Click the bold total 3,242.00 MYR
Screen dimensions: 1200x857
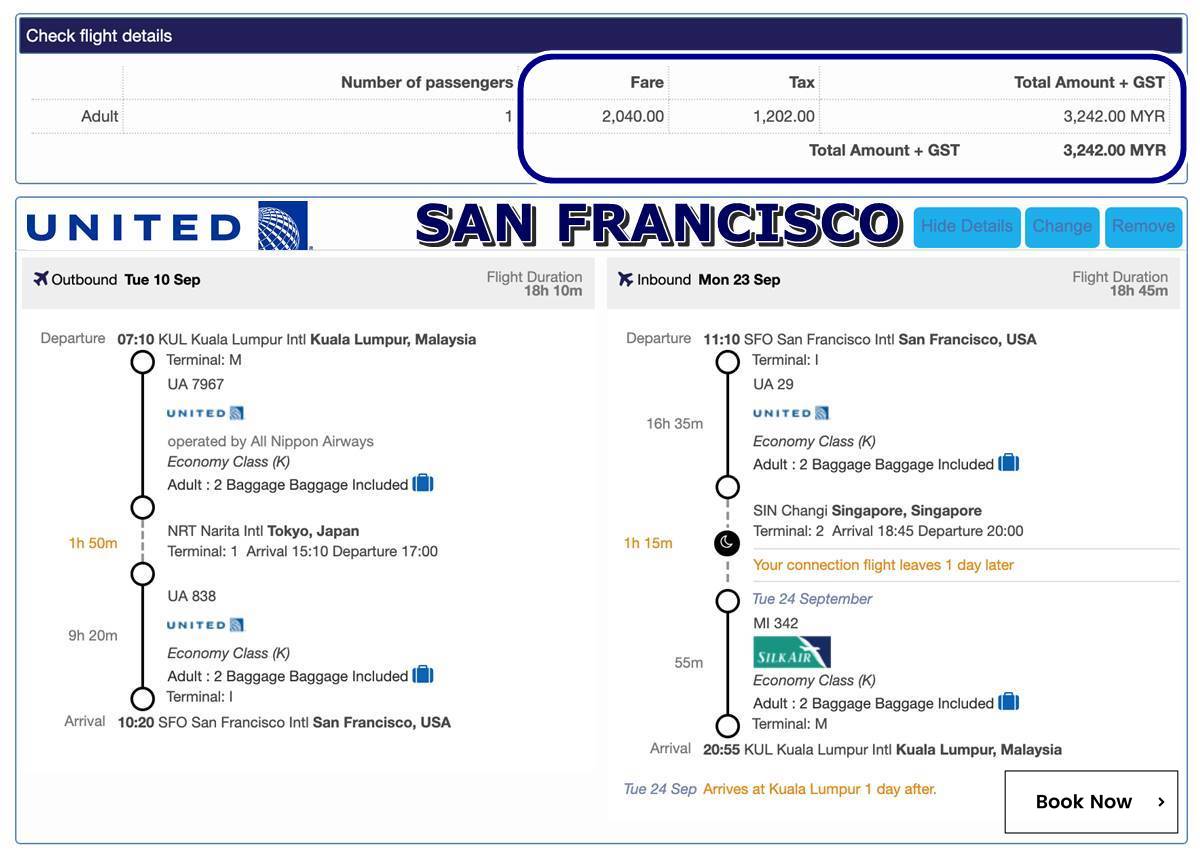pyautogui.click(x=1114, y=150)
